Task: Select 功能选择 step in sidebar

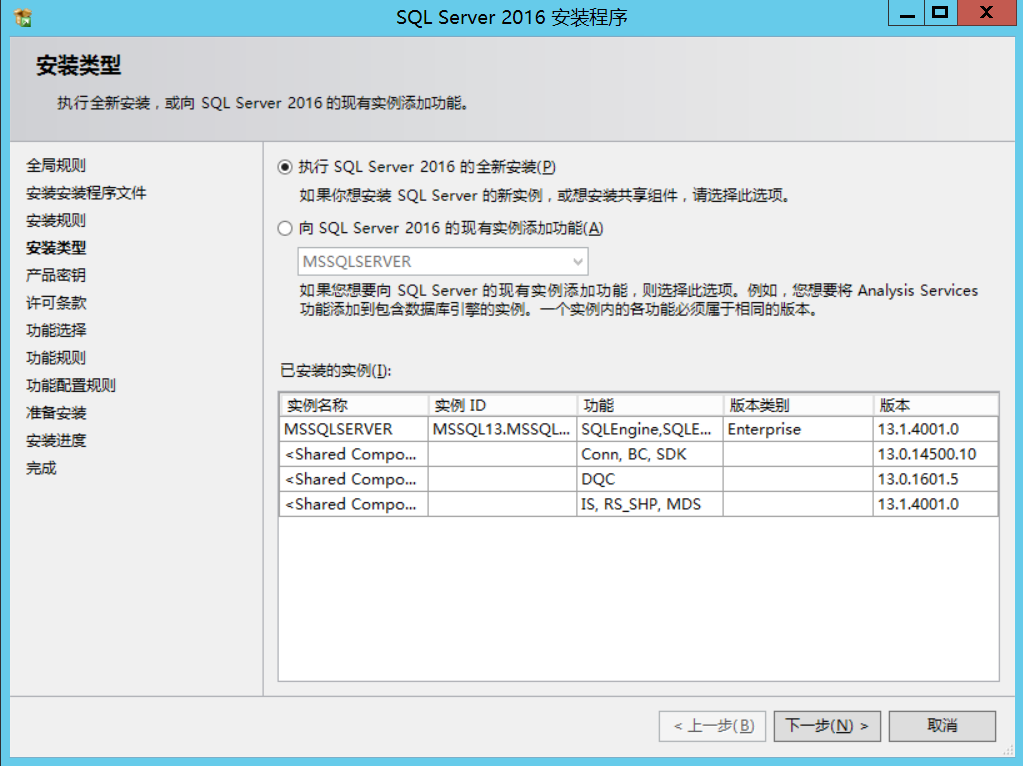Action: coord(56,330)
